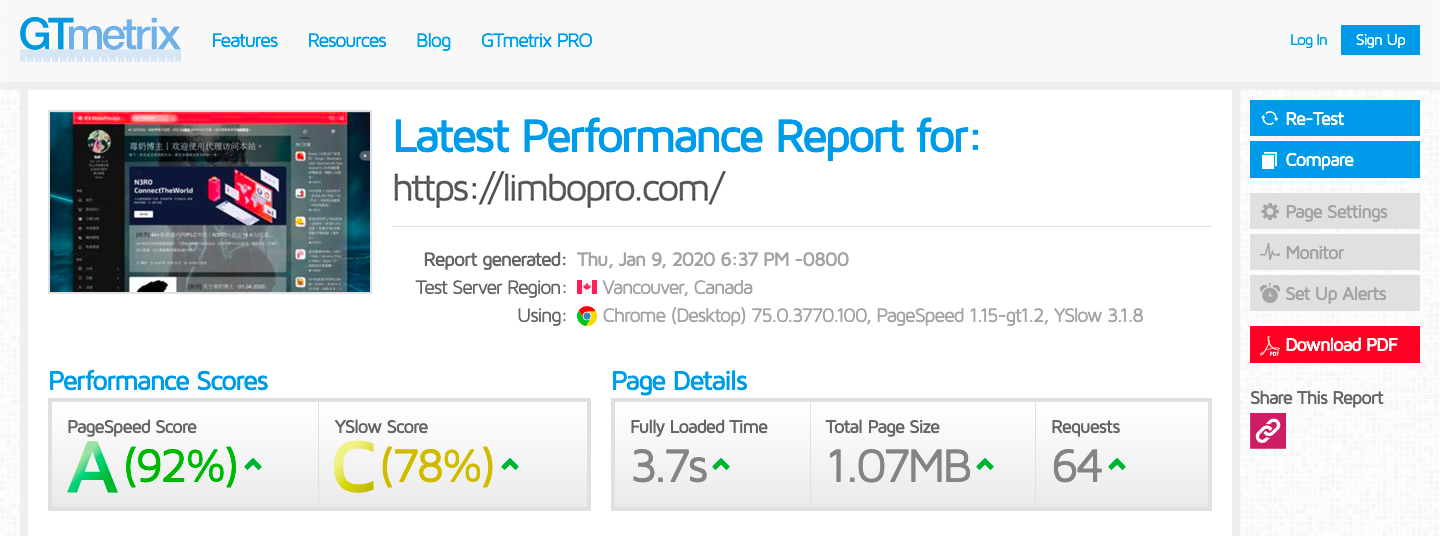The width and height of the screenshot is (1440, 536).
Task: Click the share report link icon
Action: coord(1268,431)
